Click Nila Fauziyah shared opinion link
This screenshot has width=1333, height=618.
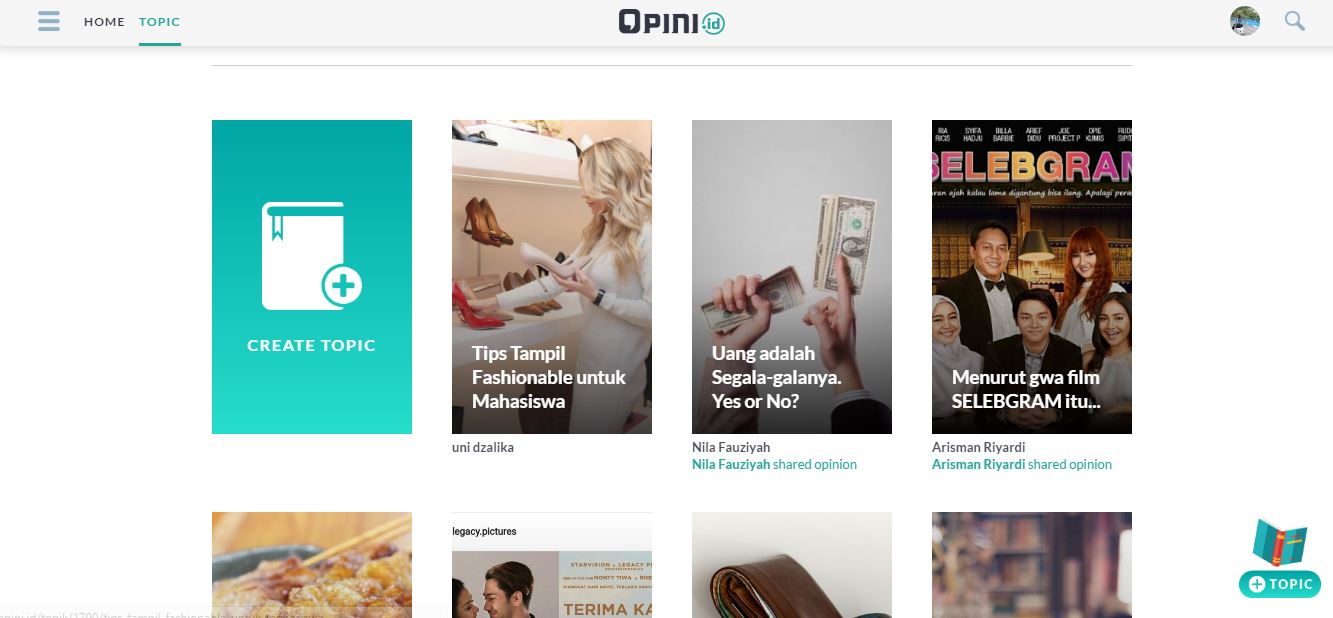(x=774, y=464)
